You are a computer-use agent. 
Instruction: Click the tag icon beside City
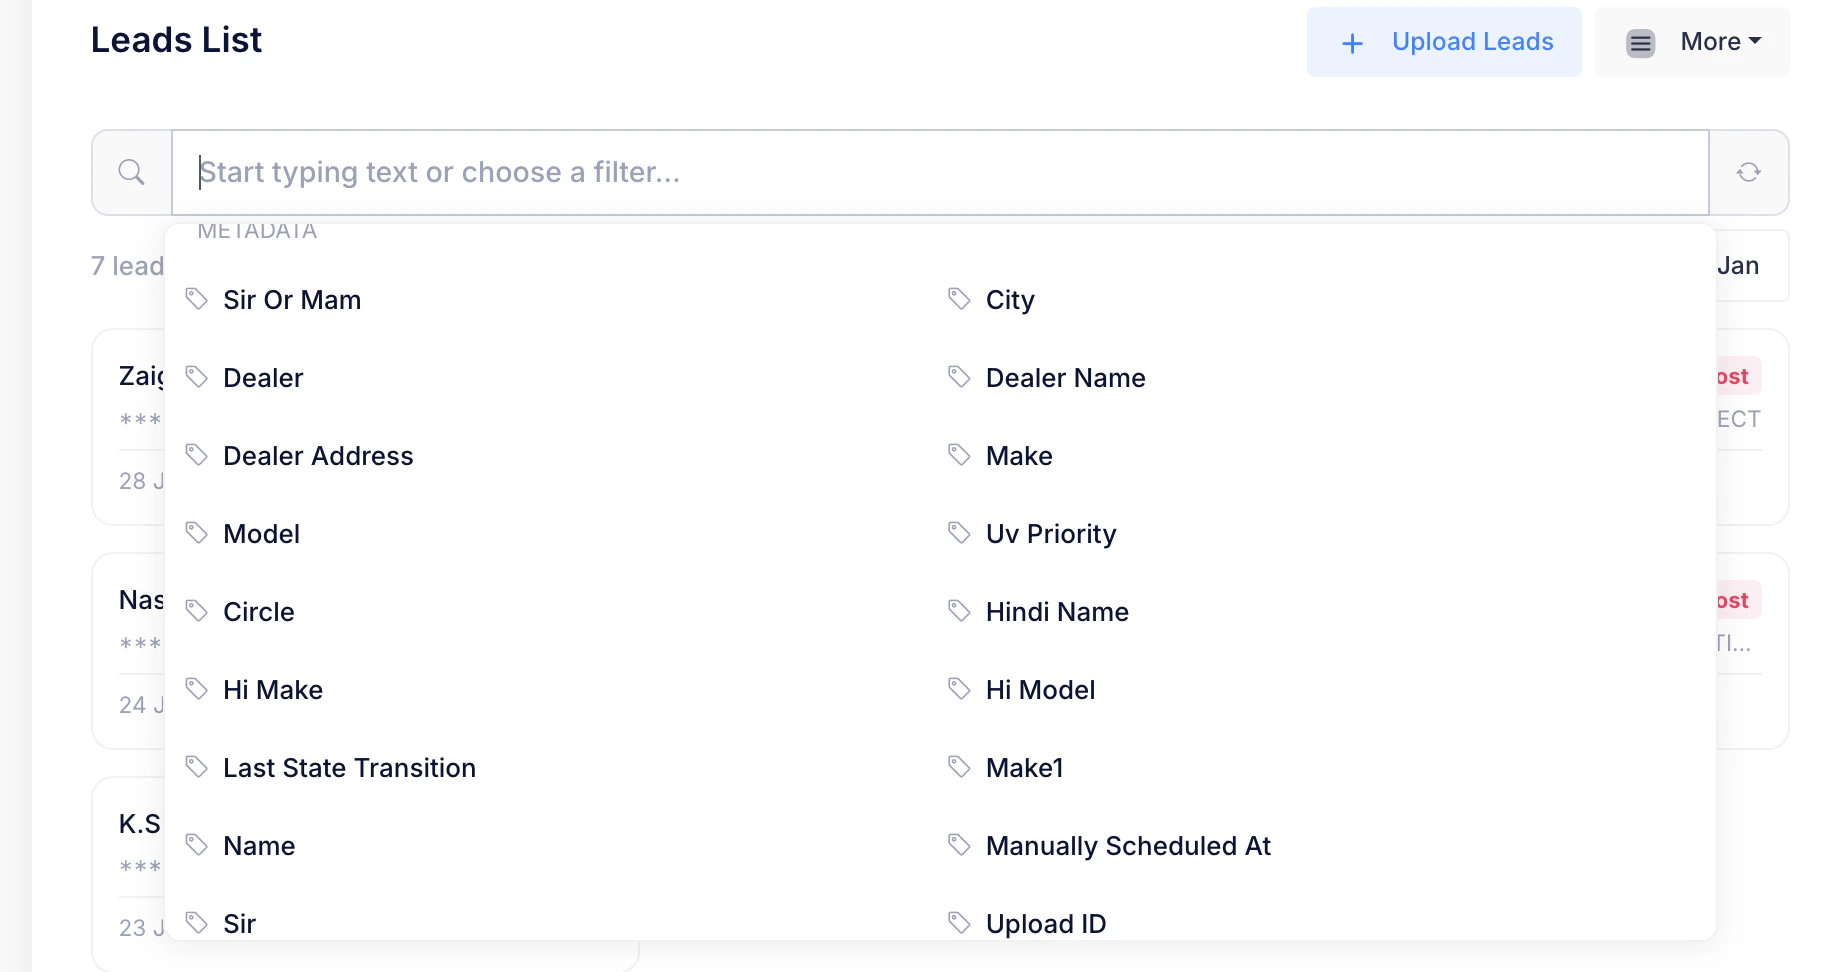pyautogui.click(x=959, y=299)
